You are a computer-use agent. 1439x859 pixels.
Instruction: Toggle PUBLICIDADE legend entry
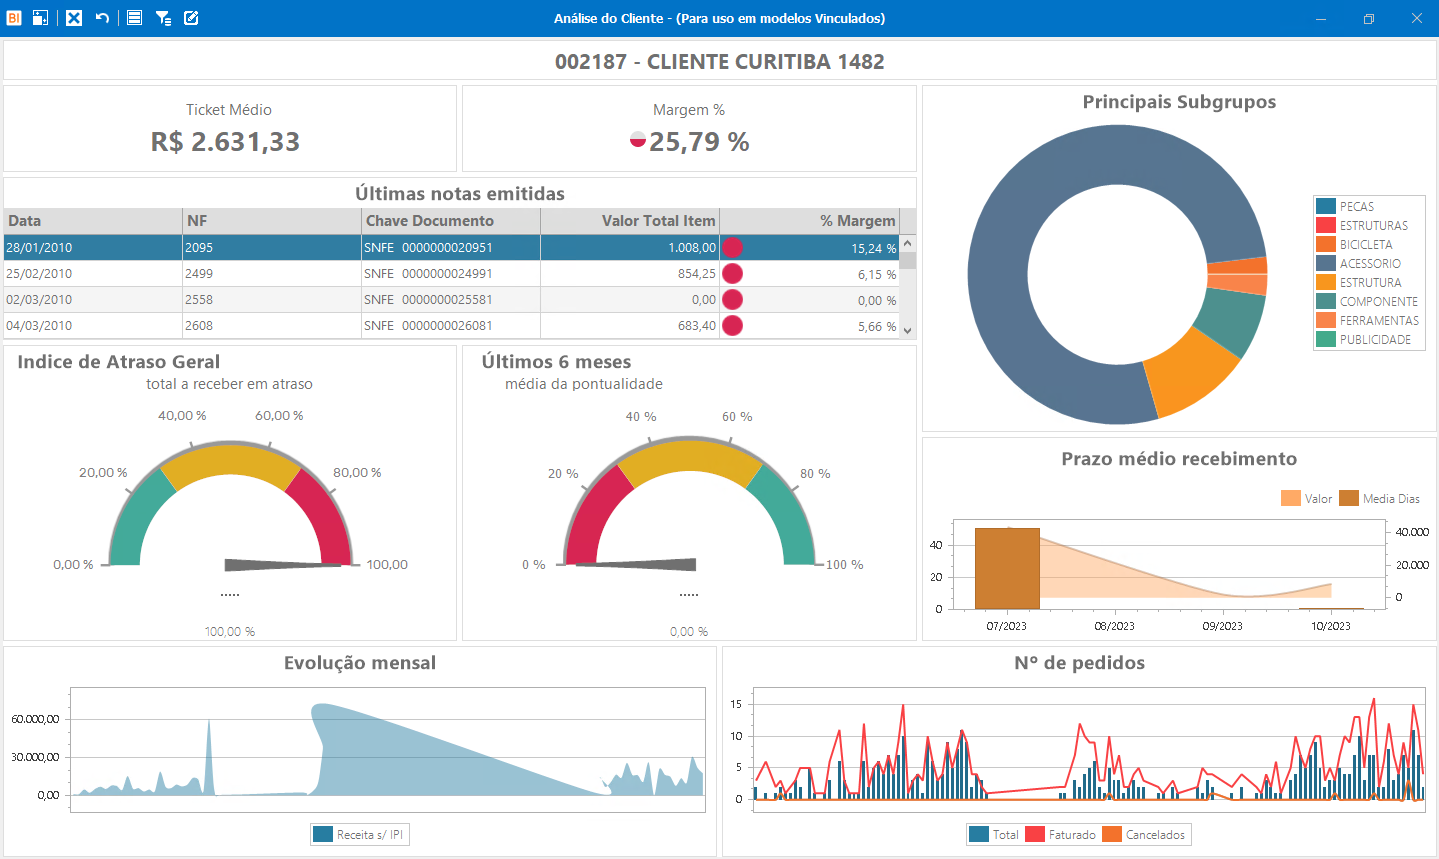[1364, 339]
